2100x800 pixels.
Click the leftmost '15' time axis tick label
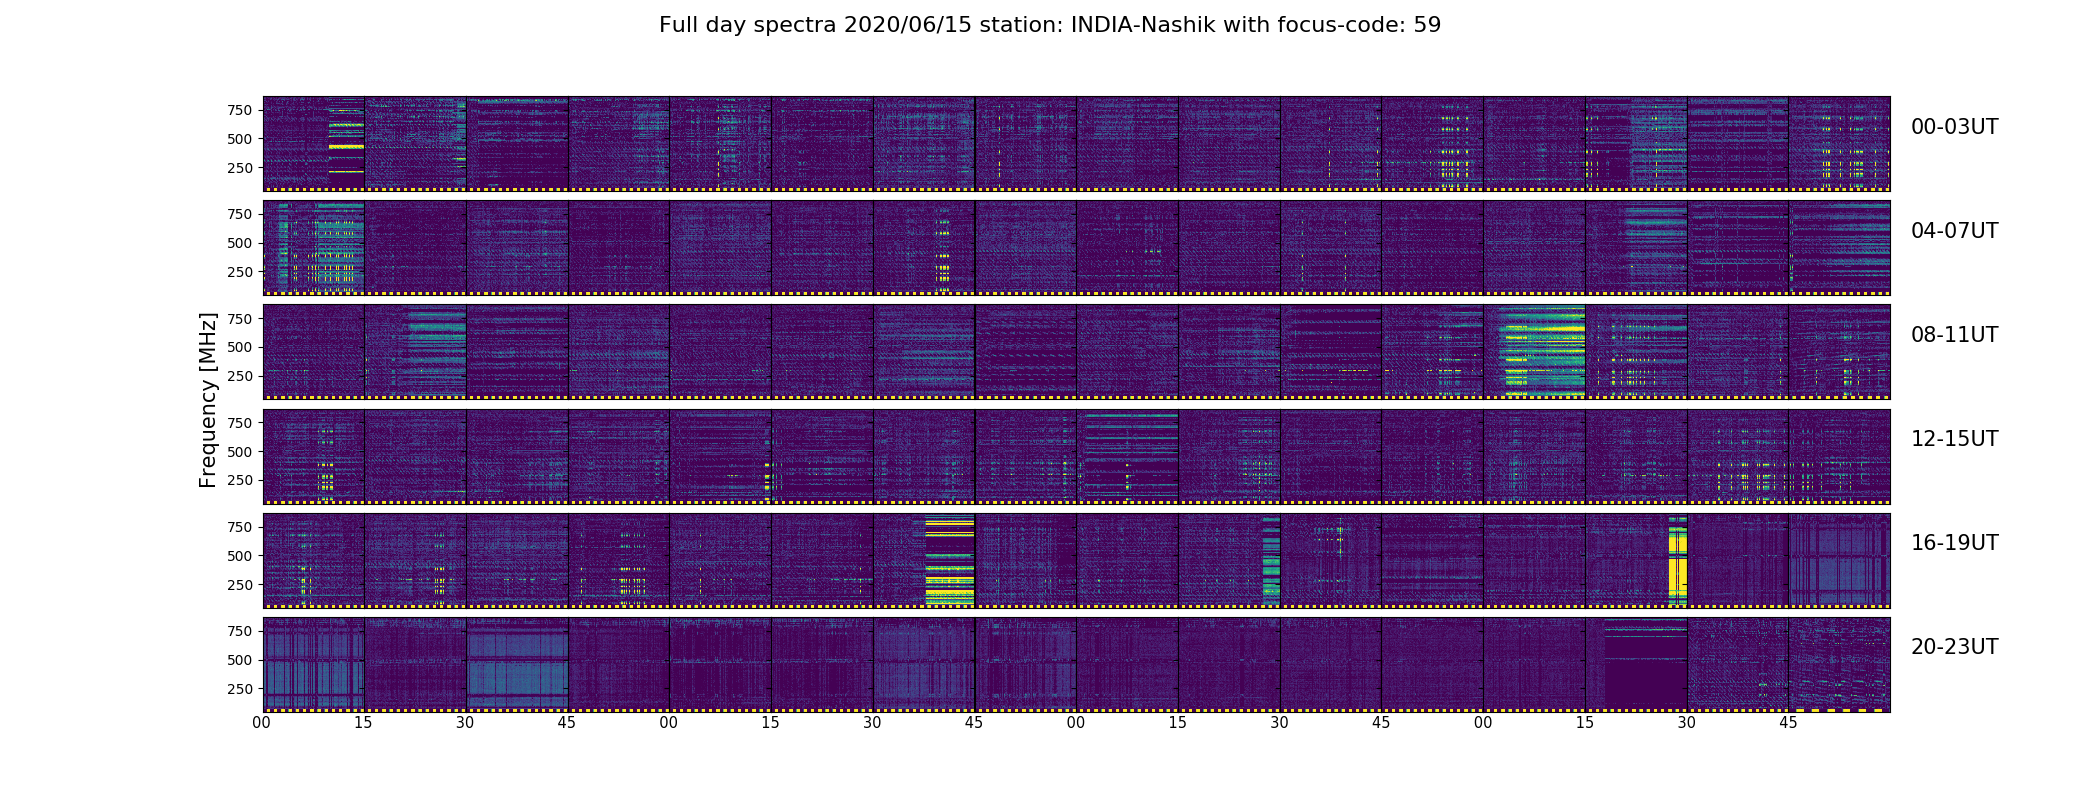point(364,723)
